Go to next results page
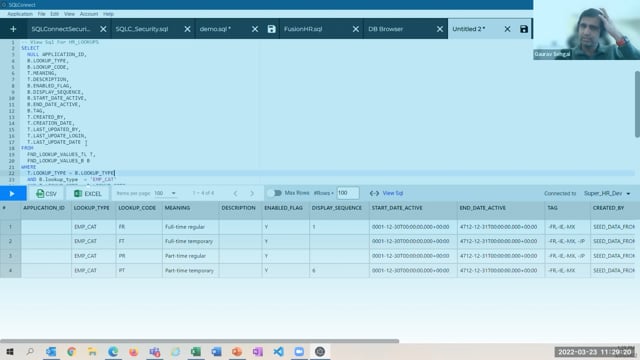The width and height of the screenshot is (640, 360). pyautogui.click(x=252, y=193)
